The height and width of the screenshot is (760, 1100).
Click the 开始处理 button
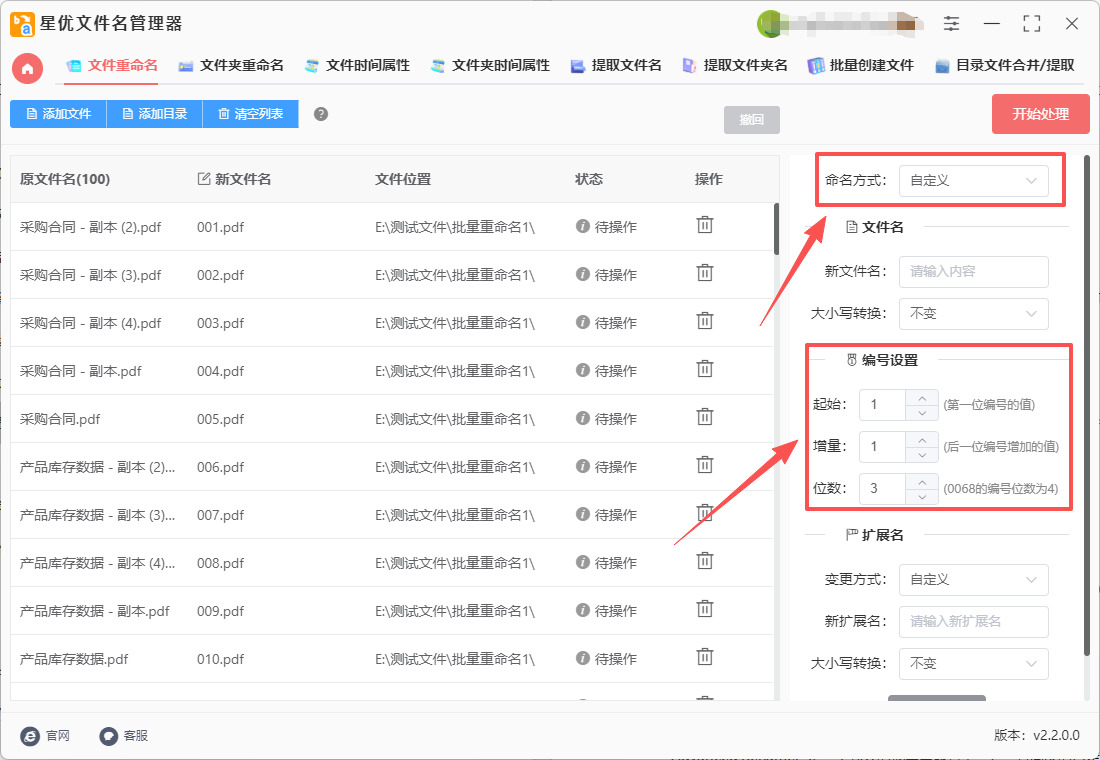click(x=1040, y=114)
